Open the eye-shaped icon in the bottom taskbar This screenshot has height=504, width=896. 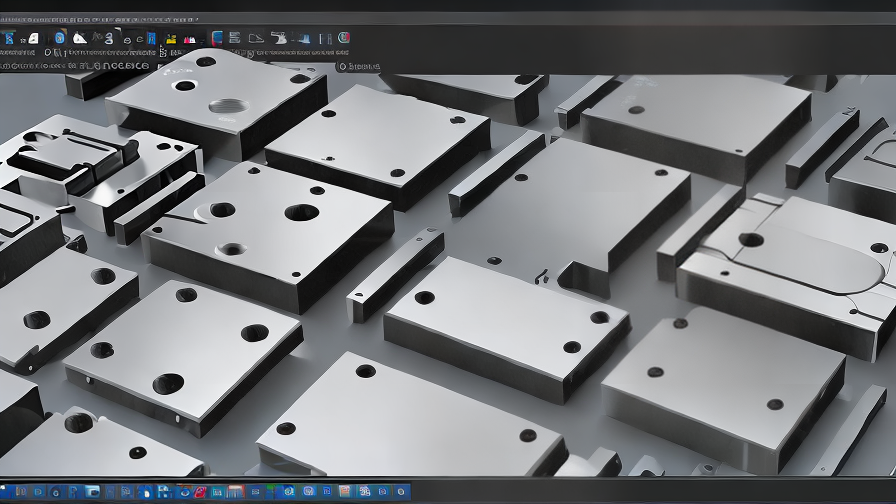pos(185,492)
